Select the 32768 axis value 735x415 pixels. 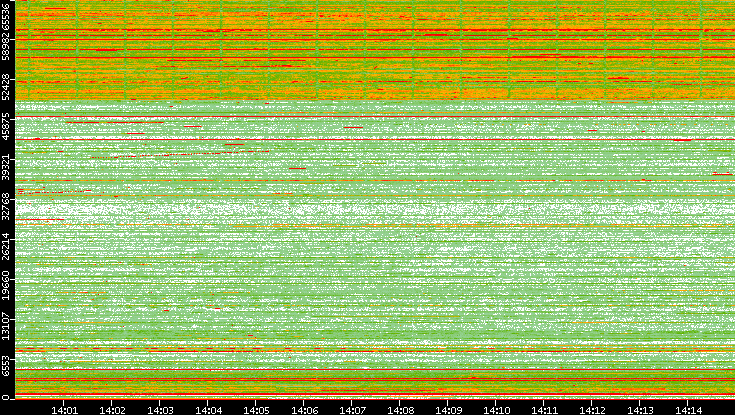5,205
